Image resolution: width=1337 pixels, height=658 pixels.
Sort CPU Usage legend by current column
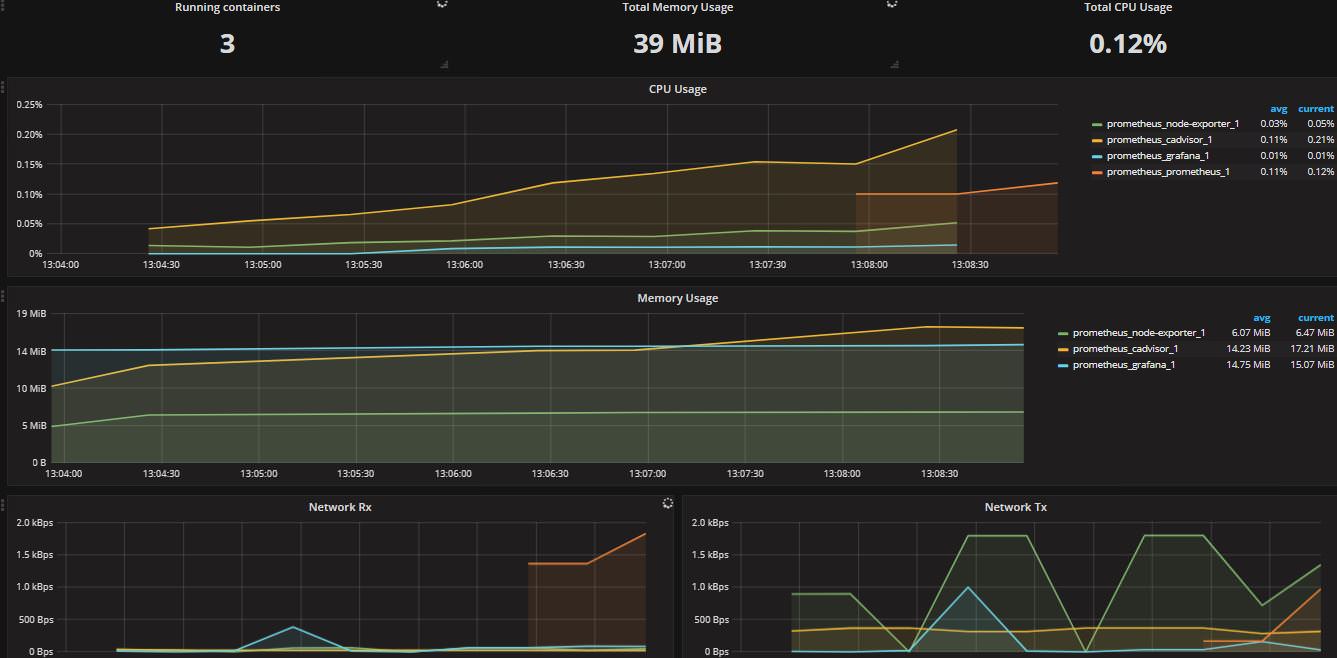pos(1316,108)
